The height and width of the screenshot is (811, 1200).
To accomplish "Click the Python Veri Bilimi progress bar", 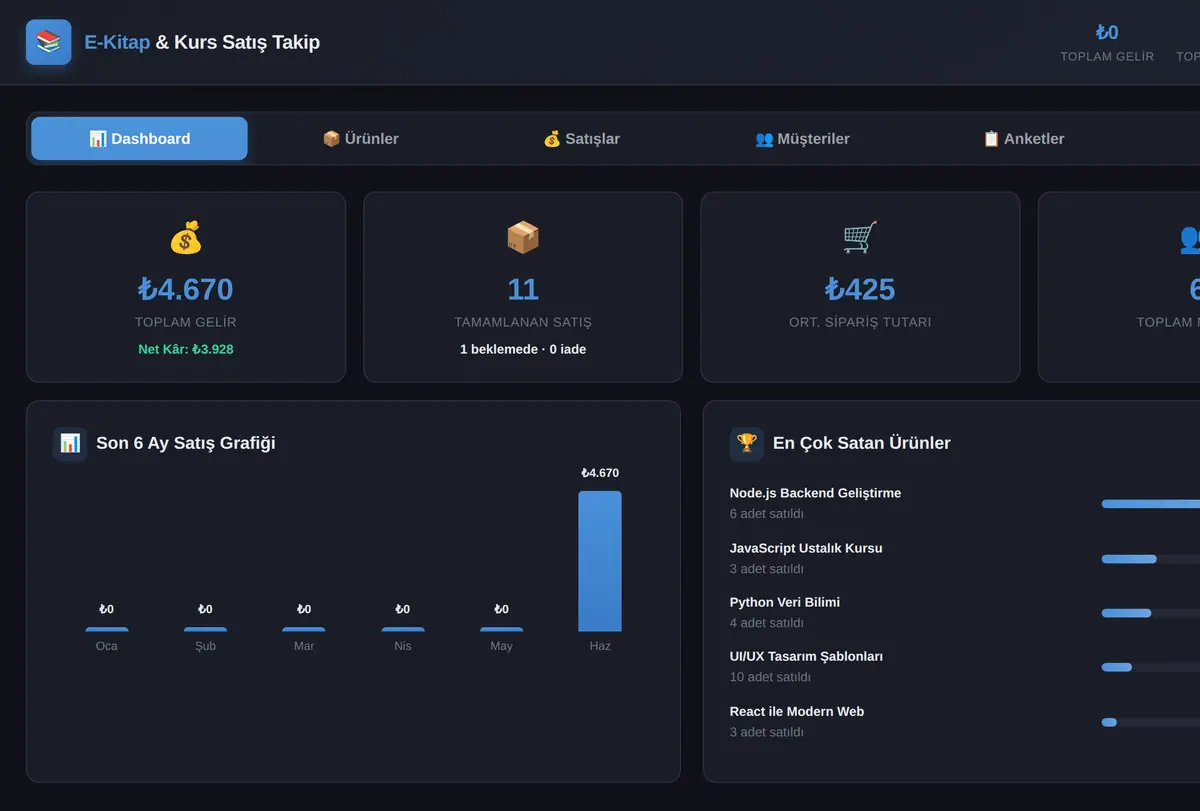I will pos(1151,613).
